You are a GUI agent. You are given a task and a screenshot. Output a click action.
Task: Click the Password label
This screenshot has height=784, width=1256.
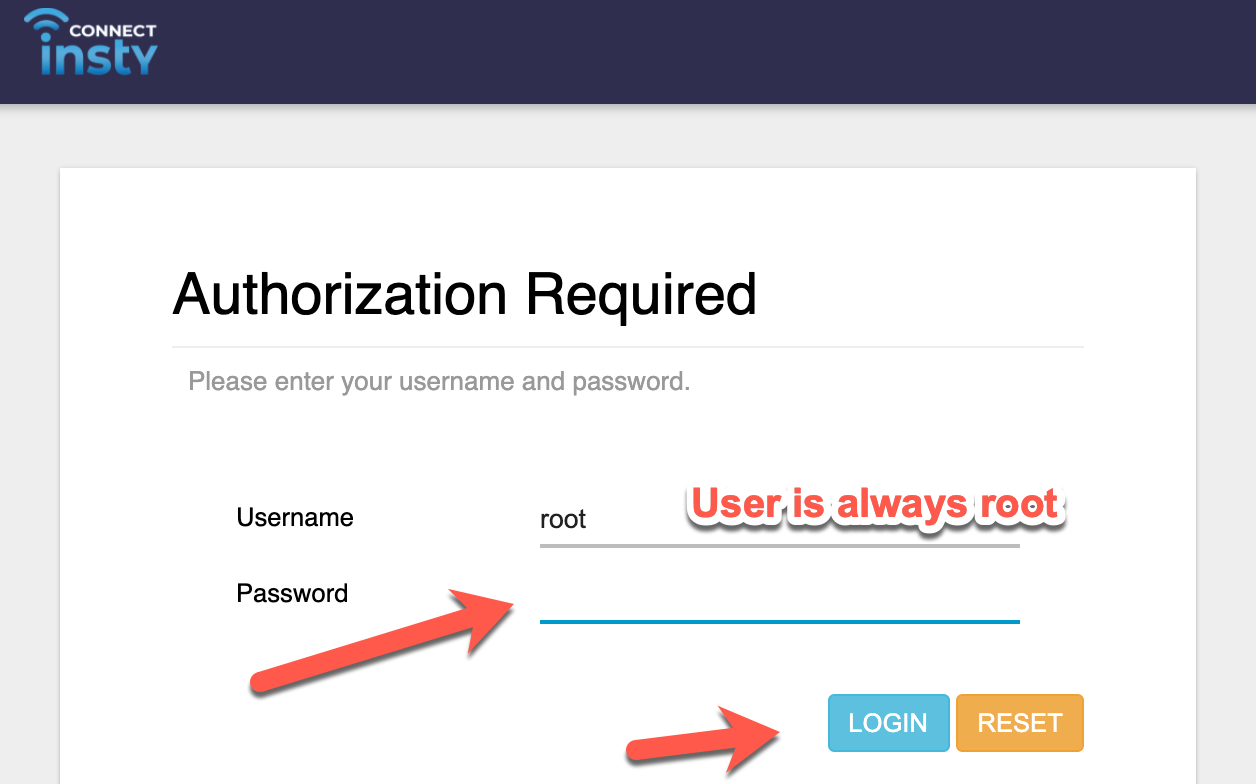(292, 593)
